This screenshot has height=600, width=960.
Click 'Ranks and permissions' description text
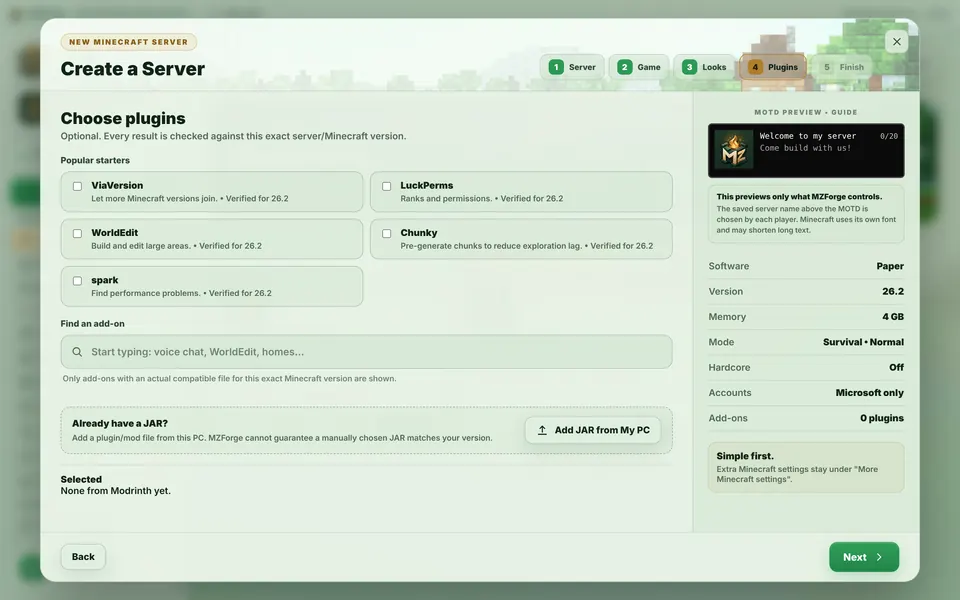click(446, 198)
